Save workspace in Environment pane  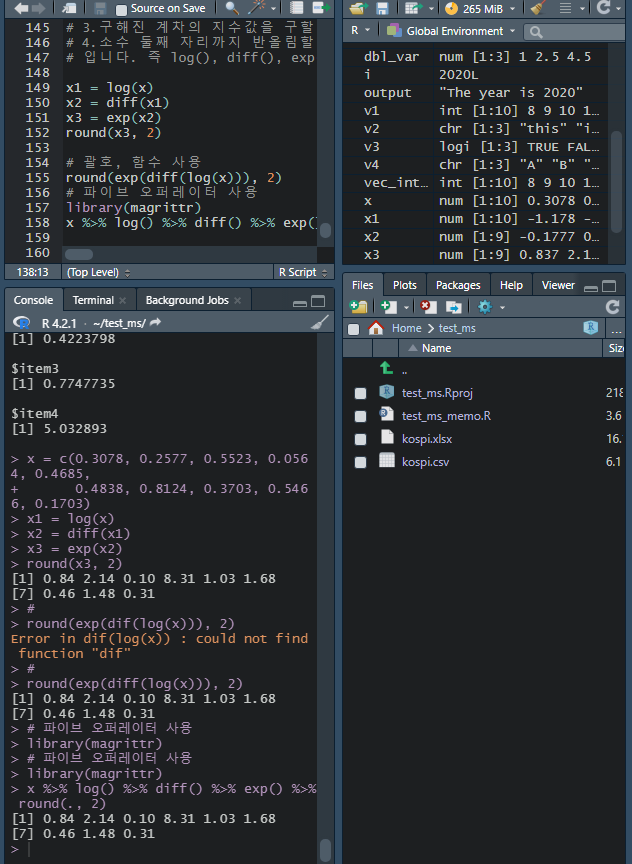pos(382,8)
